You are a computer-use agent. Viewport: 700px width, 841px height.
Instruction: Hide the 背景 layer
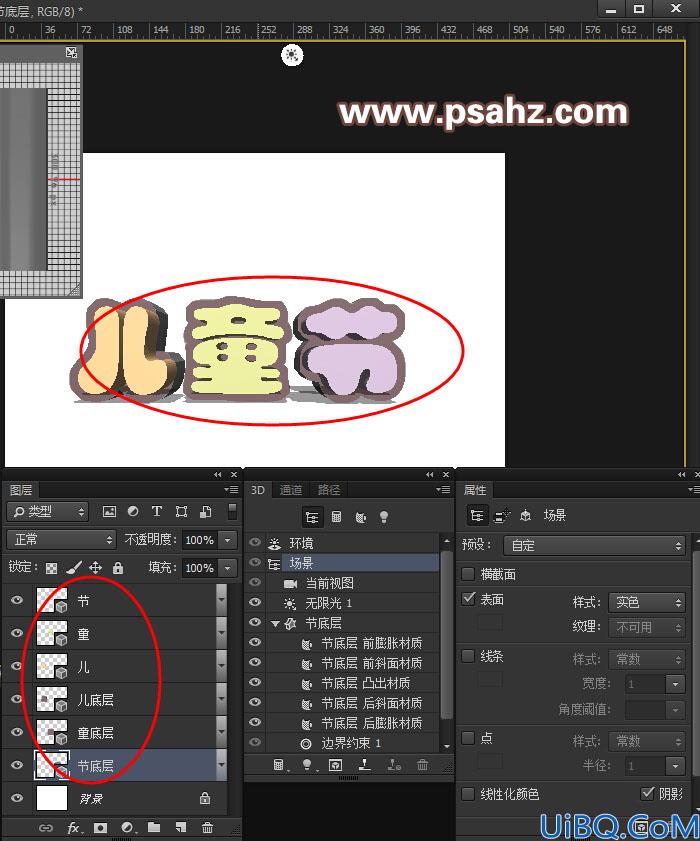[17, 798]
